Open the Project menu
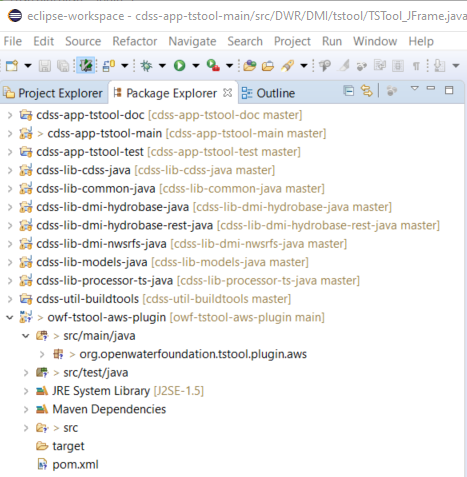The width and height of the screenshot is (467, 477). click(292, 41)
